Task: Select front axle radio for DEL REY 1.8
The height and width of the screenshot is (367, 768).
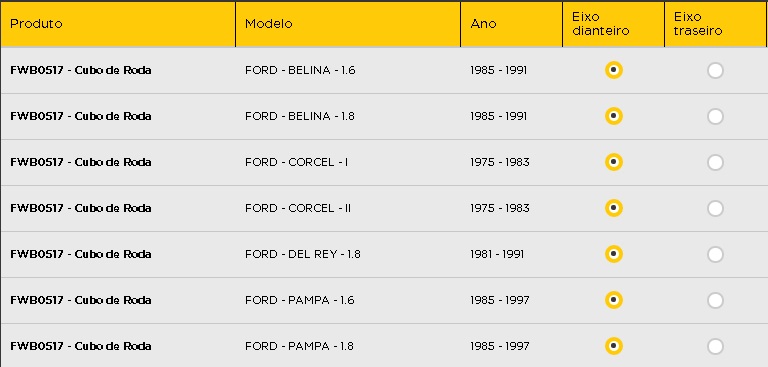Action: coord(614,254)
